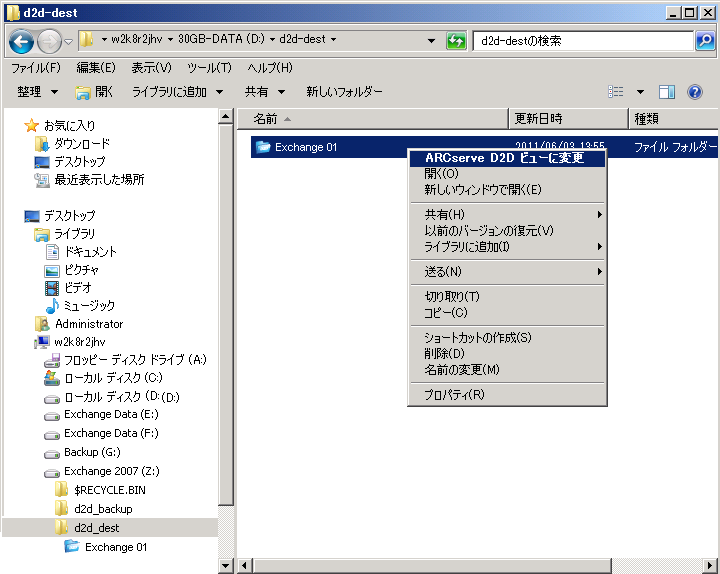Viewport: 720px width, 574px height.
Task: Click the blue Help icon
Action: [x=695, y=92]
